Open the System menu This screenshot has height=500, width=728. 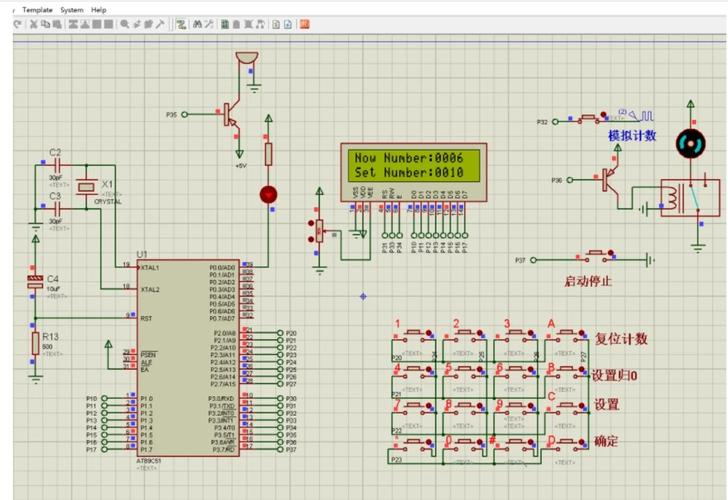pos(72,9)
